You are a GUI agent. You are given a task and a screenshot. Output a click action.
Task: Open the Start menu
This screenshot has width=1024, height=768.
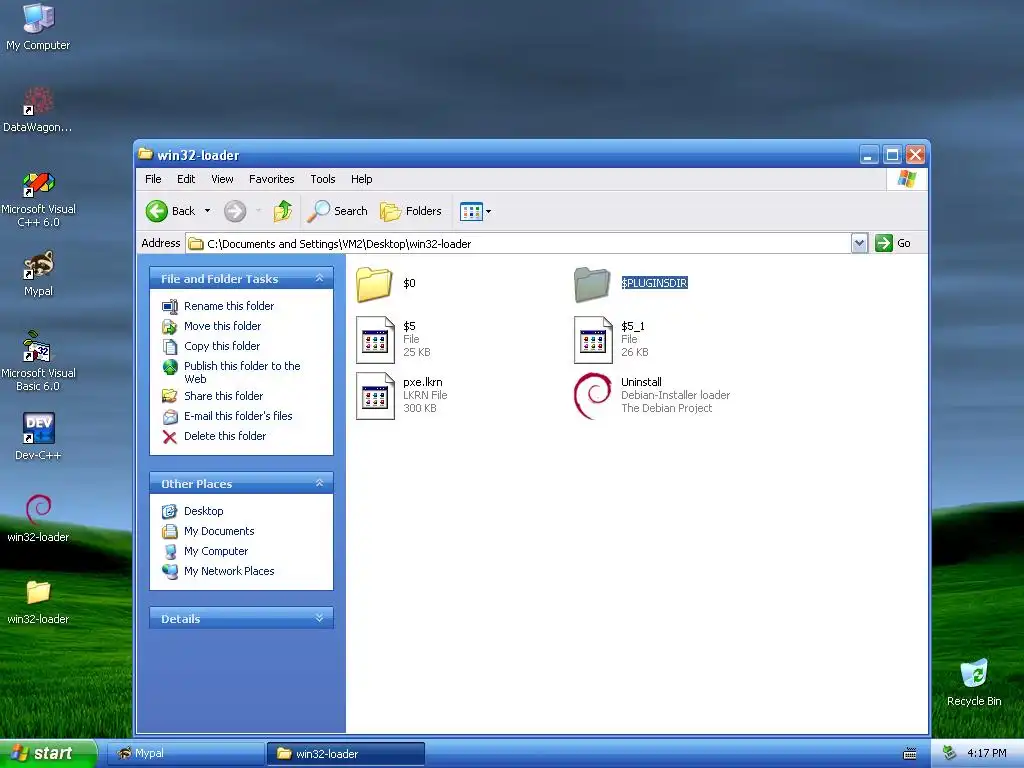[48, 753]
